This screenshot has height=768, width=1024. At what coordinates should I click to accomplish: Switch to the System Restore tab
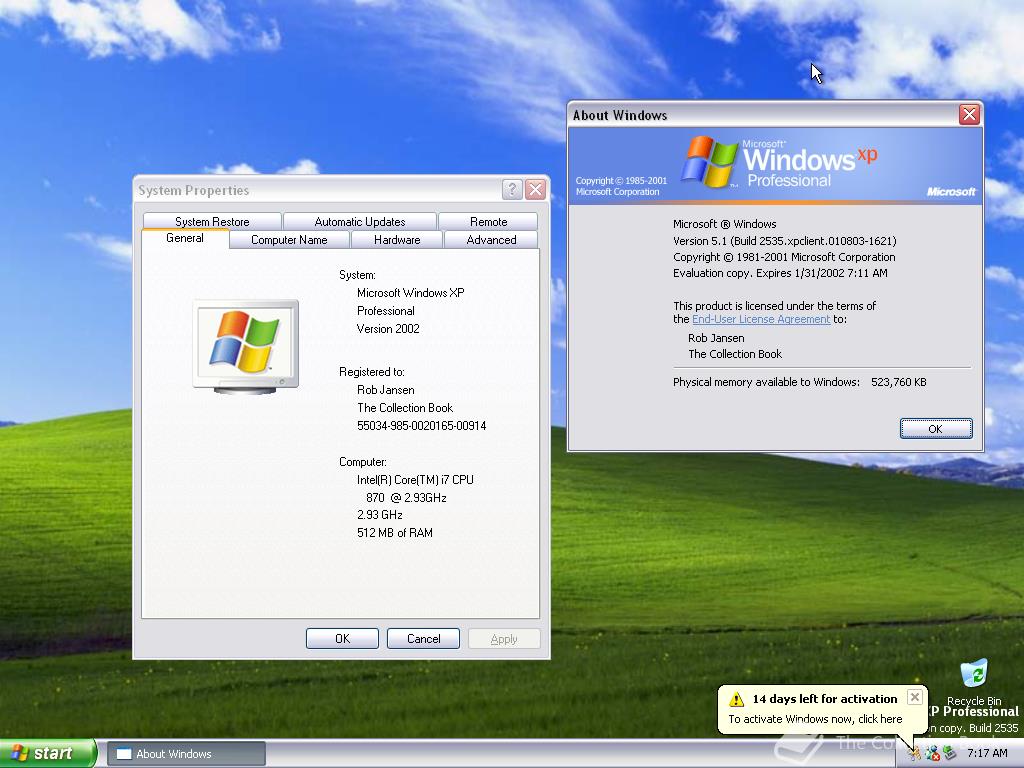[212, 221]
